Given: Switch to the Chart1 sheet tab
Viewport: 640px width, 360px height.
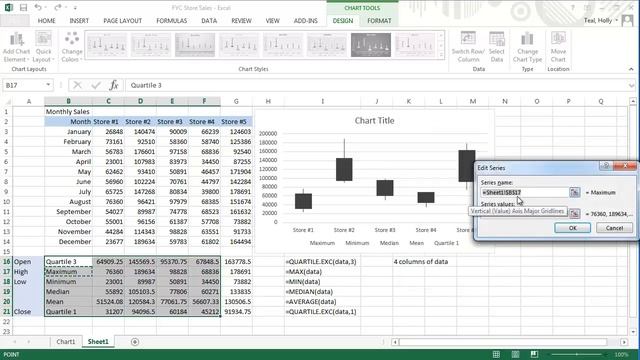Looking at the screenshot, I should tap(66, 342).
